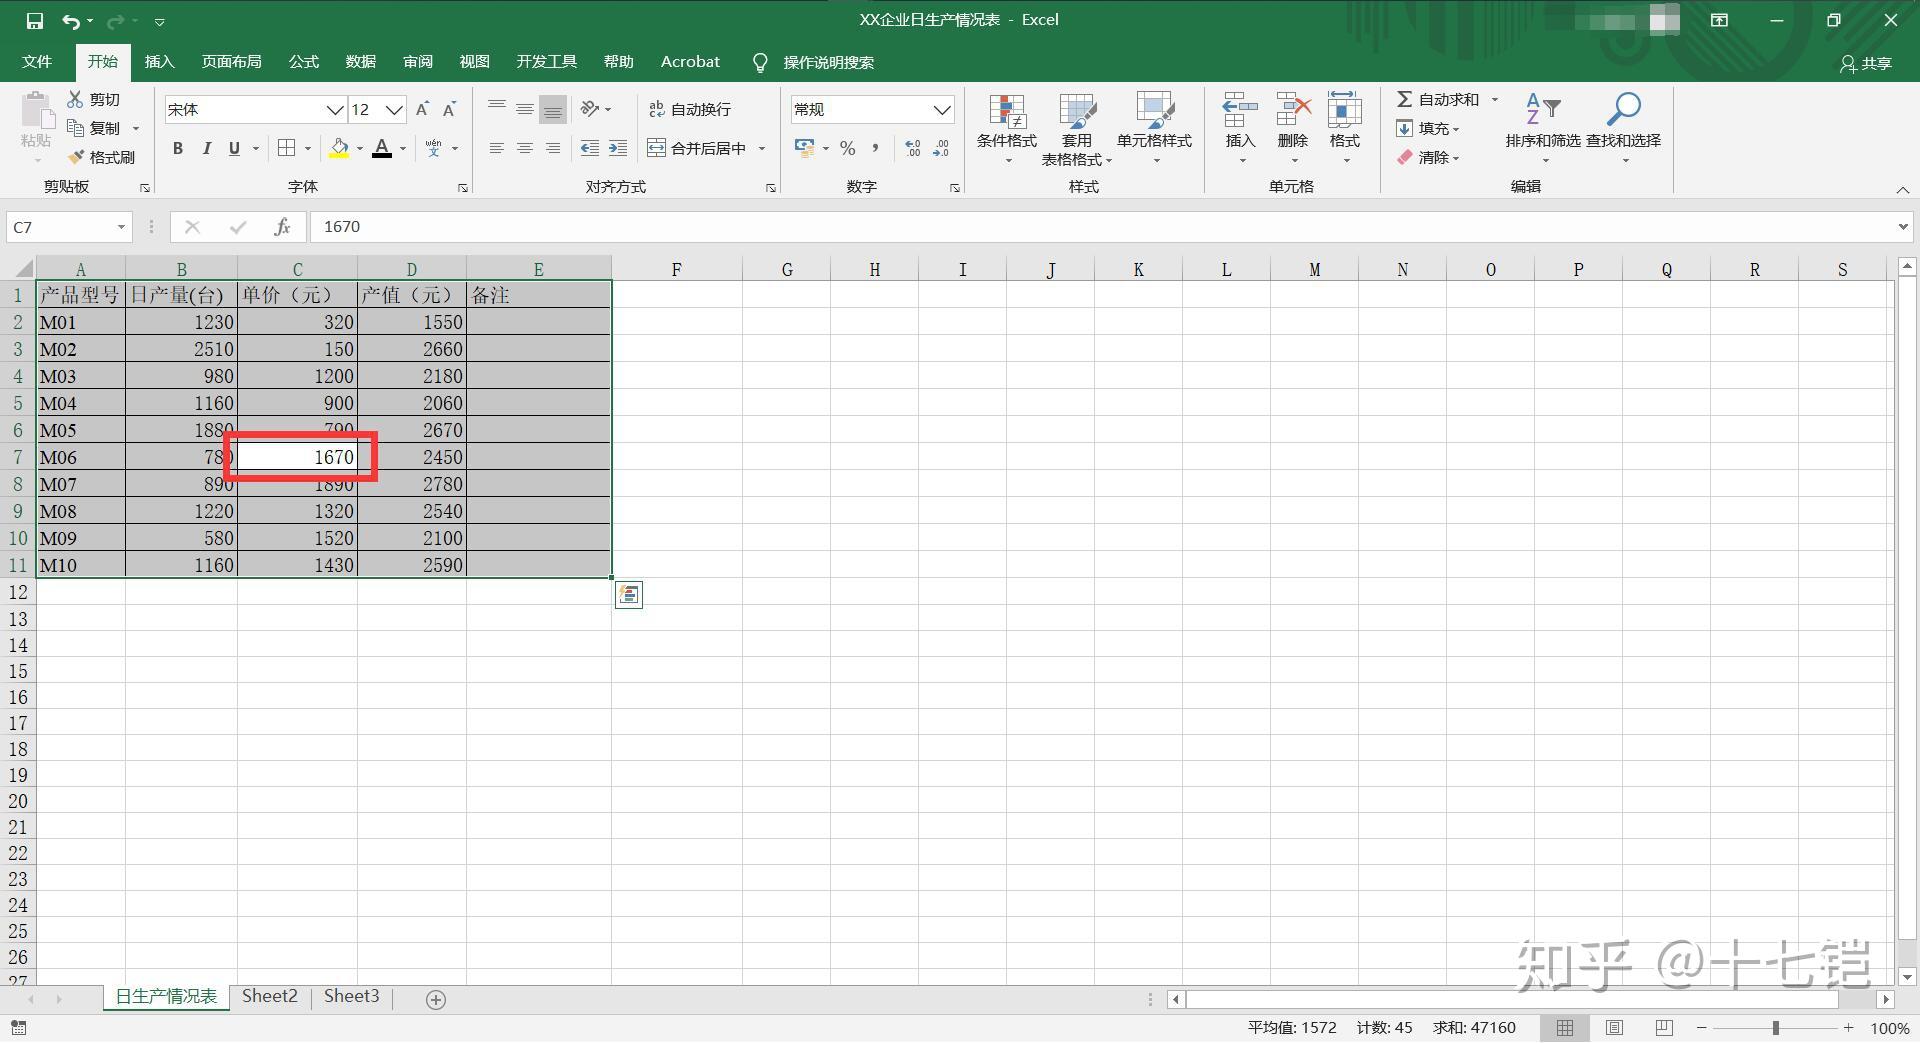Click the Quick Analysis icon below the table
The height and width of the screenshot is (1043, 1920).
[629, 595]
